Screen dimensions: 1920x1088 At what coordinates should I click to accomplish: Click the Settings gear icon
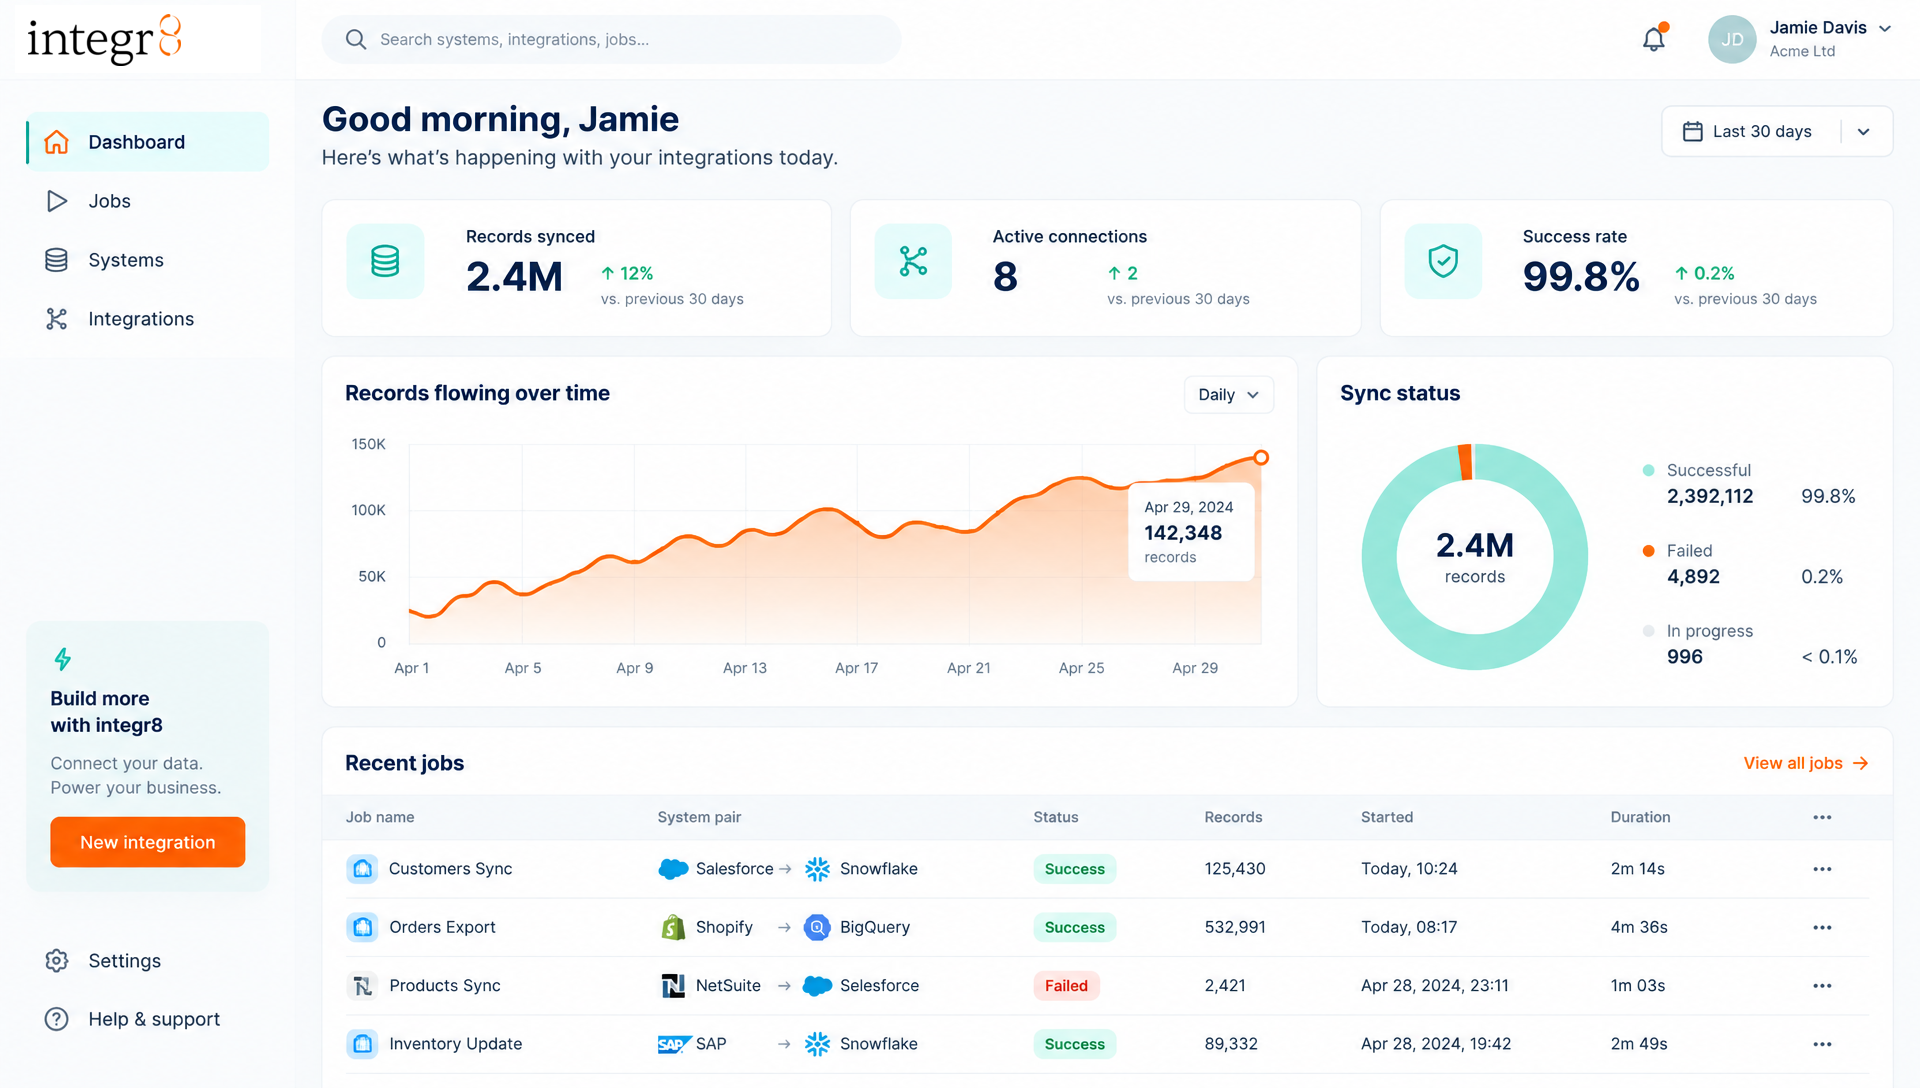point(57,961)
